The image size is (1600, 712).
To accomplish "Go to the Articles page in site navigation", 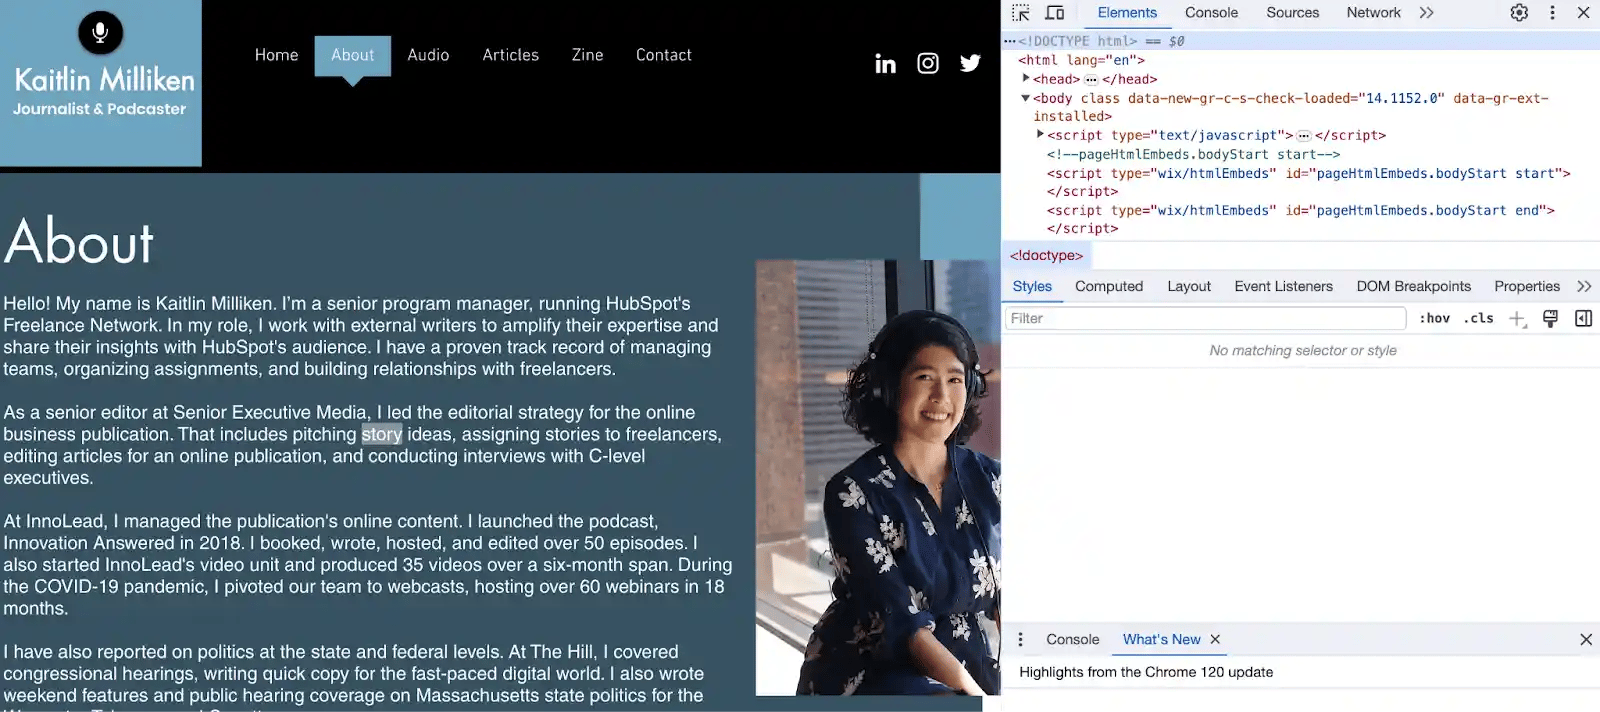I will click(510, 55).
